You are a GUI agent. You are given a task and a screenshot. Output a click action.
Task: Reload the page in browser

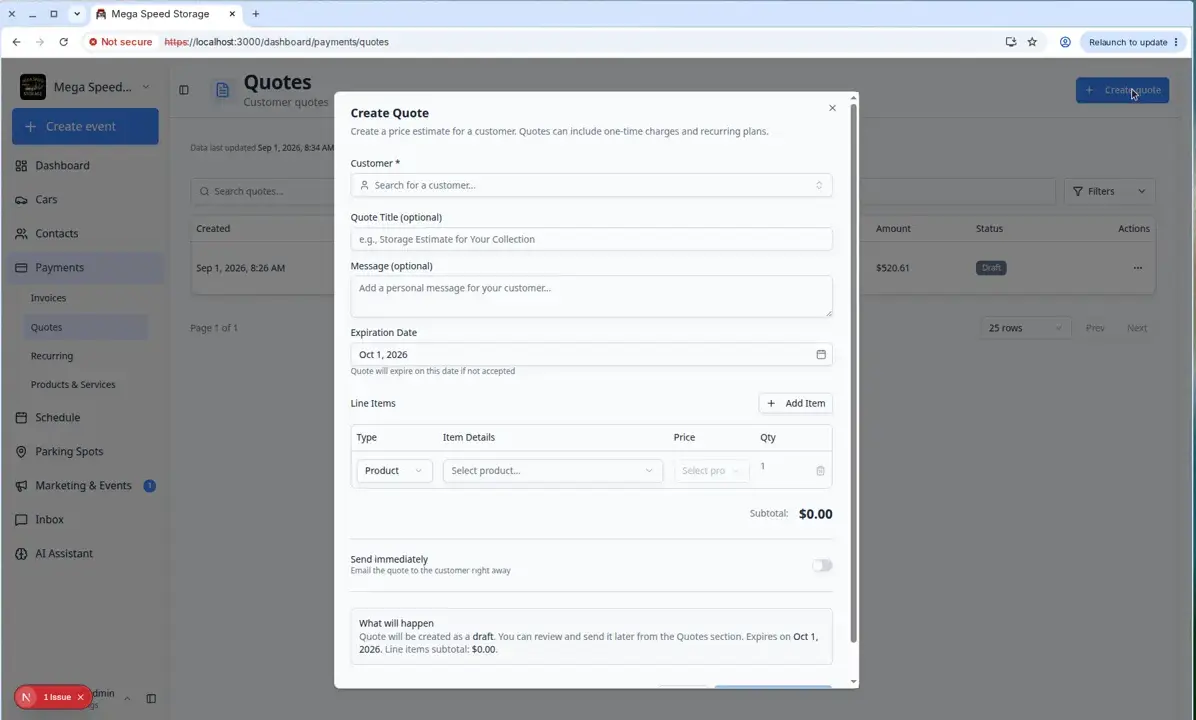(x=63, y=42)
